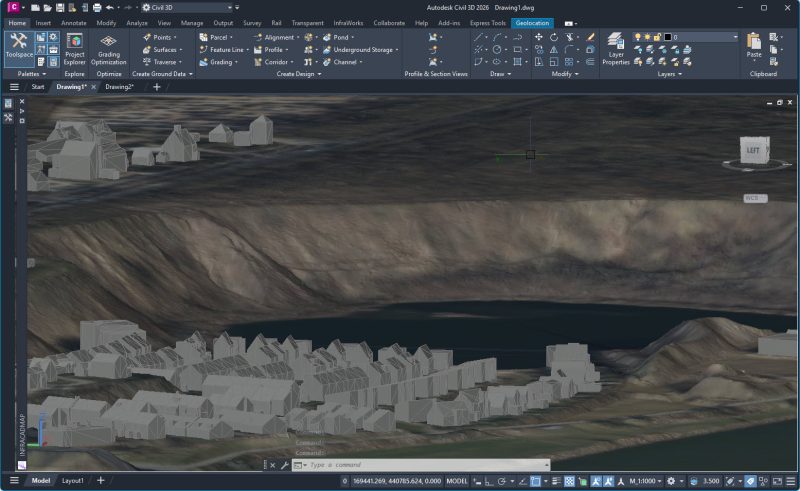Add a new drawing tab with plus button
The image size is (800, 491).
pyautogui.click(x=156, y=87)
